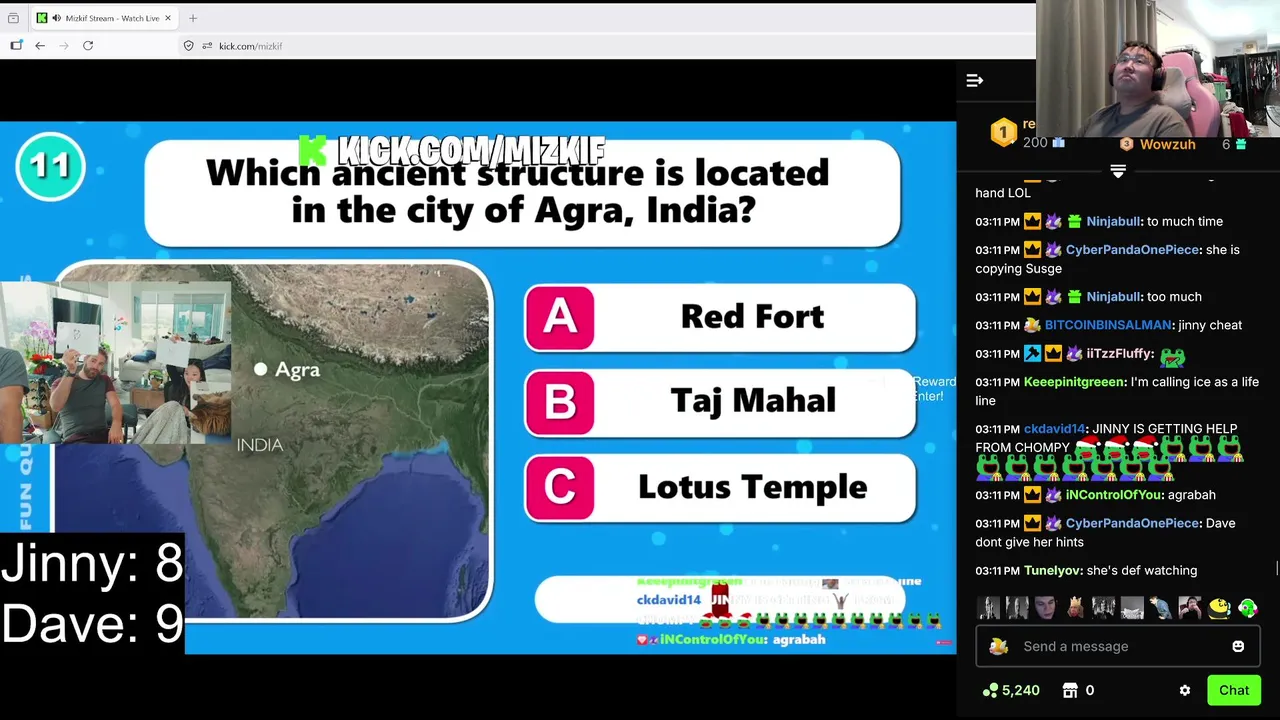Click the bird identity badge in chat input

pyautogui.click(x=998, y=646)
